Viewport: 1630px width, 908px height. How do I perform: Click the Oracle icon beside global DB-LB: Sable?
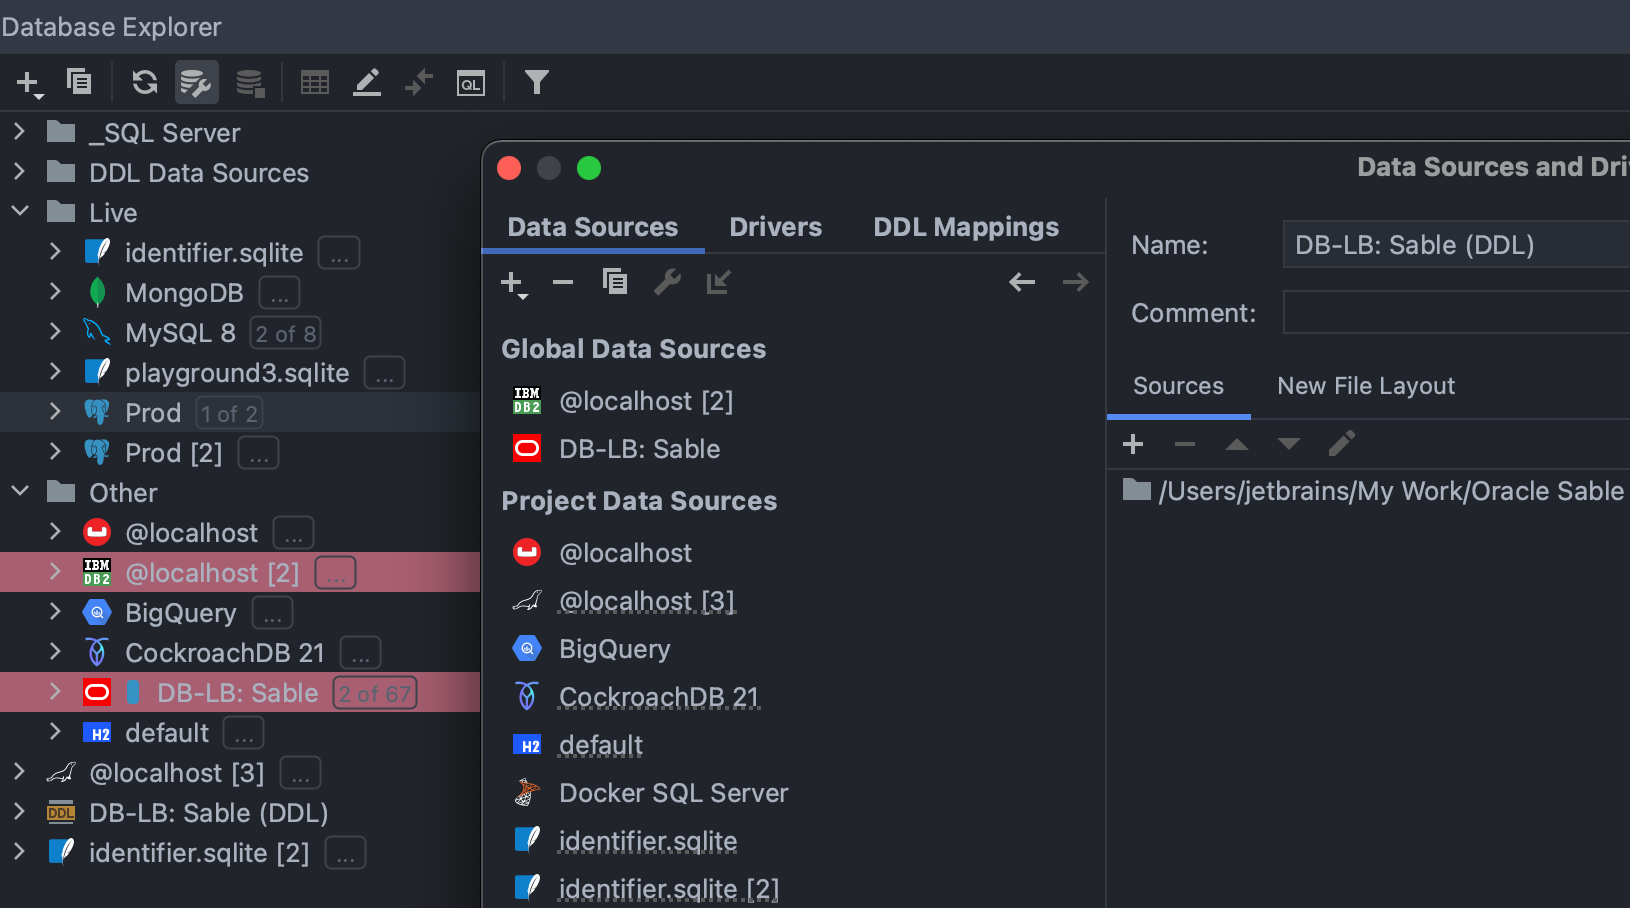(527, 449)
